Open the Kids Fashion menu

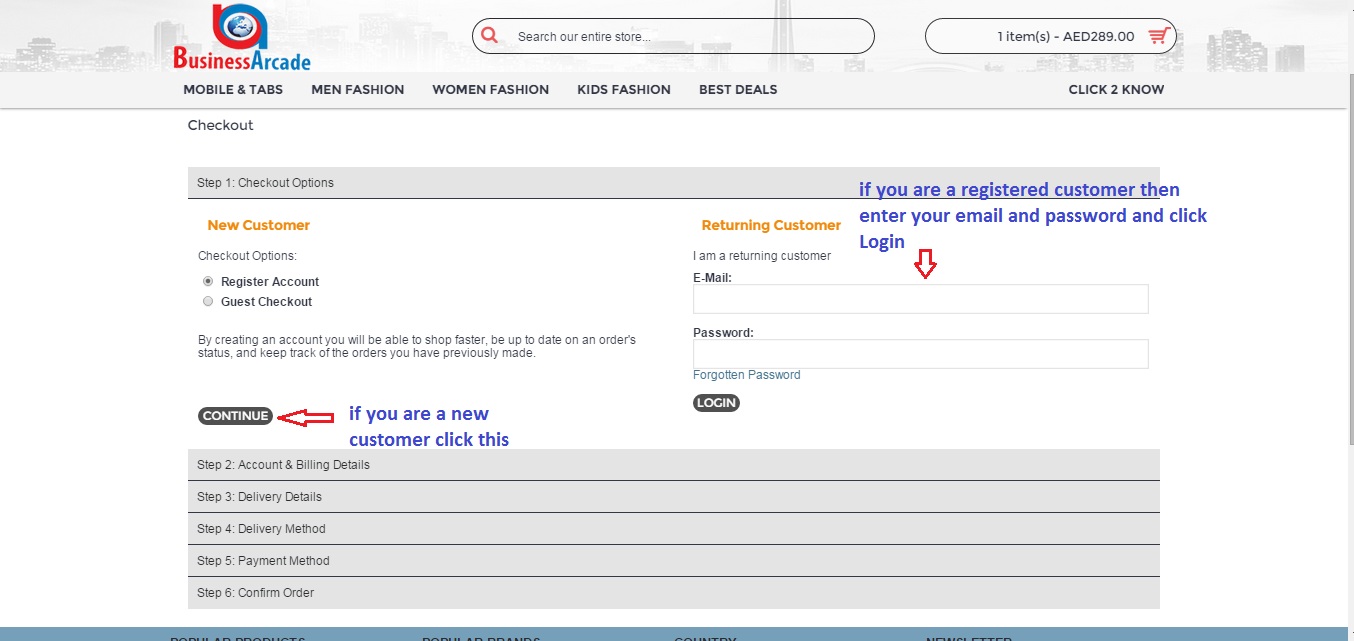(x=624, y=89)
